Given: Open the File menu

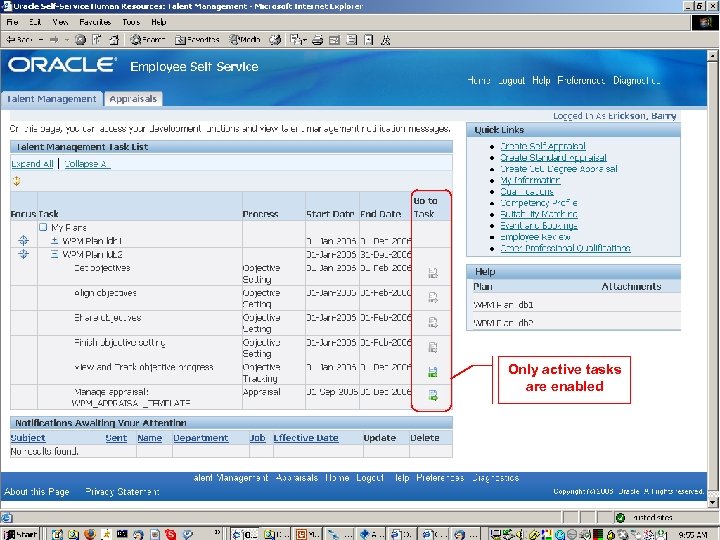Looking at the screenshot, I should 12,22.
